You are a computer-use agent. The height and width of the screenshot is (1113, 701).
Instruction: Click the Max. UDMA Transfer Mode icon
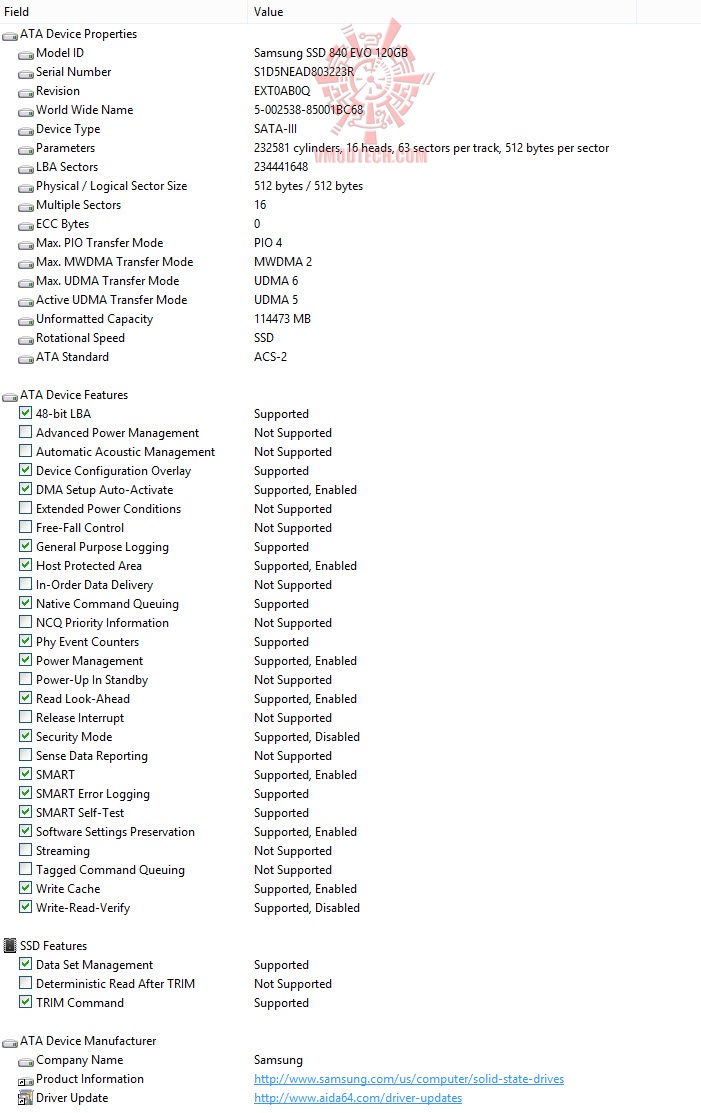[x=26, y=283]
